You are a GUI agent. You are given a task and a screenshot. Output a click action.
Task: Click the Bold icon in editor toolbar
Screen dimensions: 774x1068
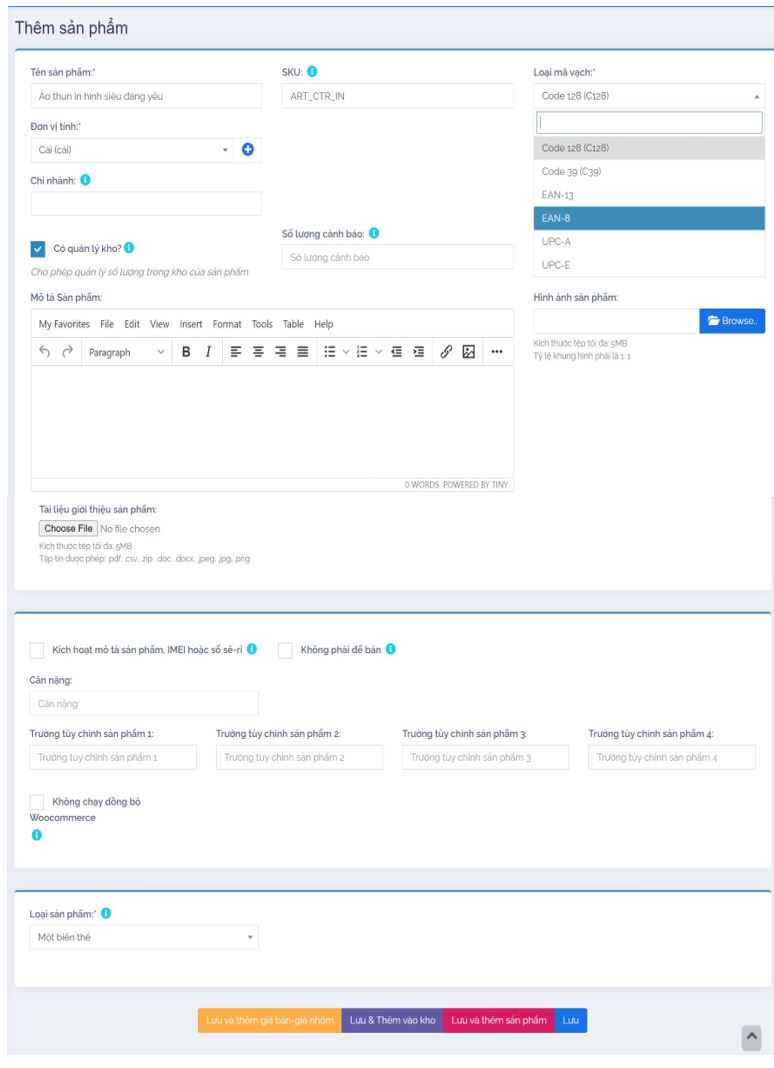click(x=187, y=352)
